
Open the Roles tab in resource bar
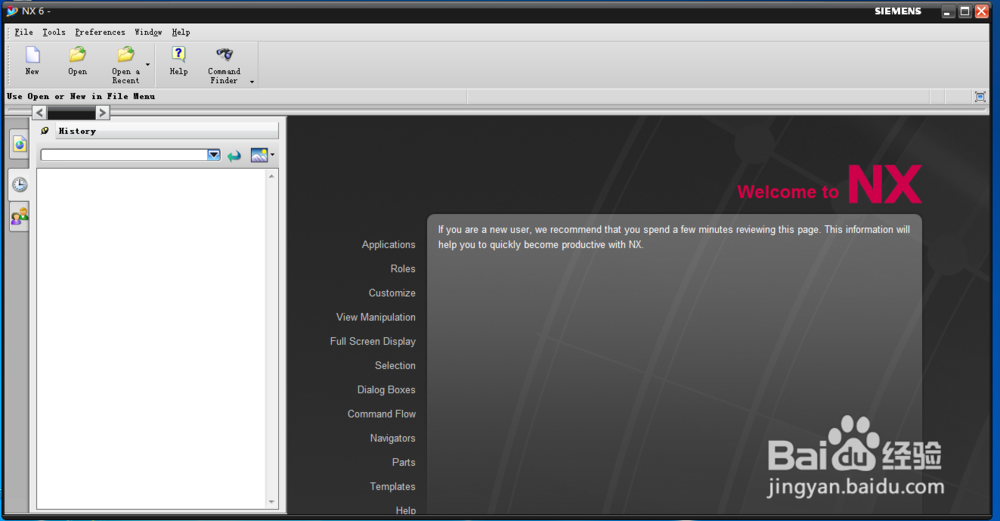20,217
